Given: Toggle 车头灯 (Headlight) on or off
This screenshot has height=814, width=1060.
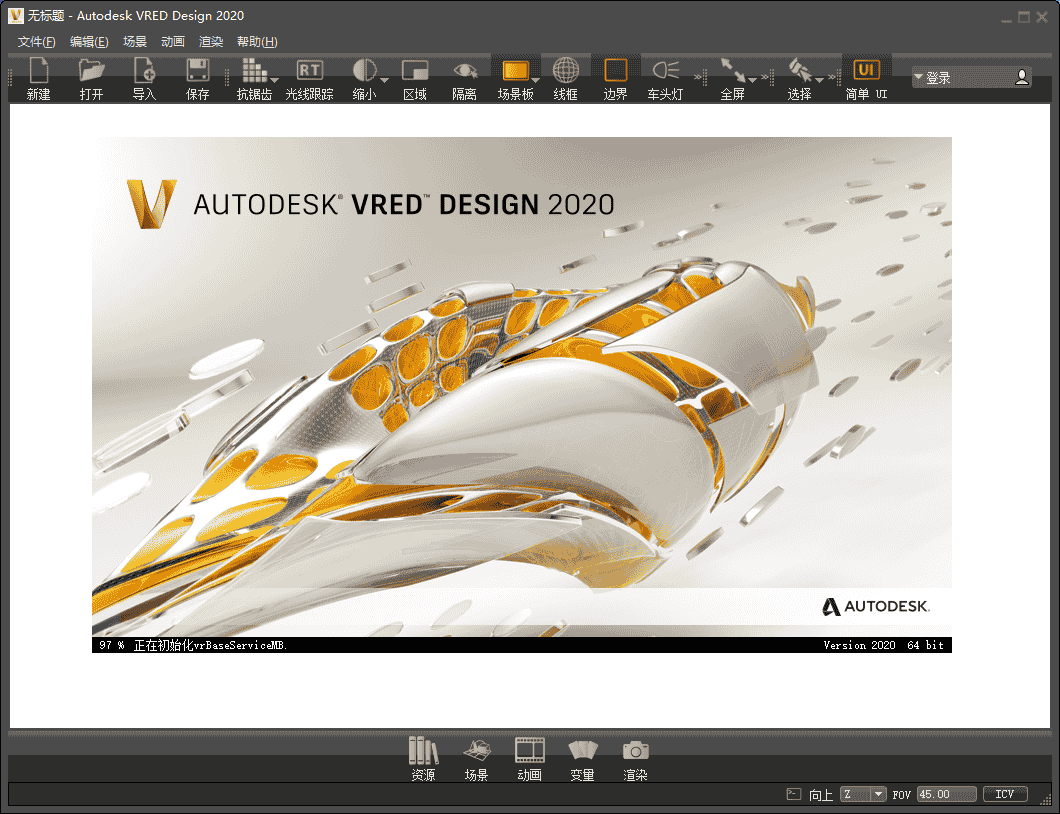Looking at the screenshot, I should click(664, 71).
